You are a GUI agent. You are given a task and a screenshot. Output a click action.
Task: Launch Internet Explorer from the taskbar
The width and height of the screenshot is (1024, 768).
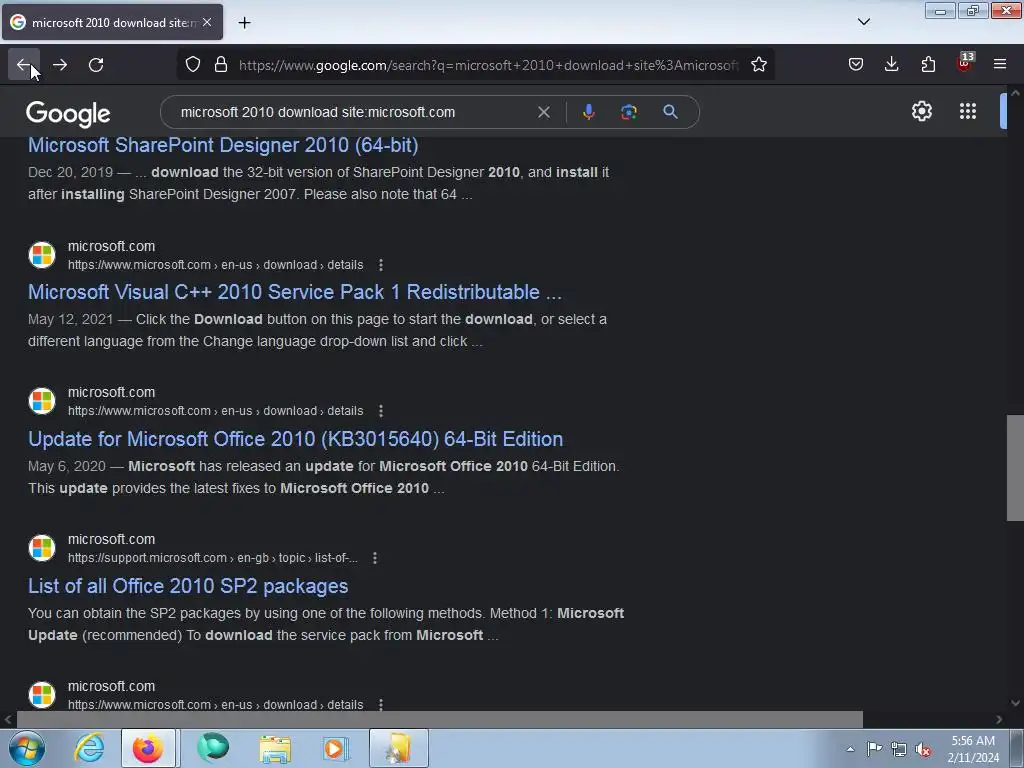pos(89,748)
